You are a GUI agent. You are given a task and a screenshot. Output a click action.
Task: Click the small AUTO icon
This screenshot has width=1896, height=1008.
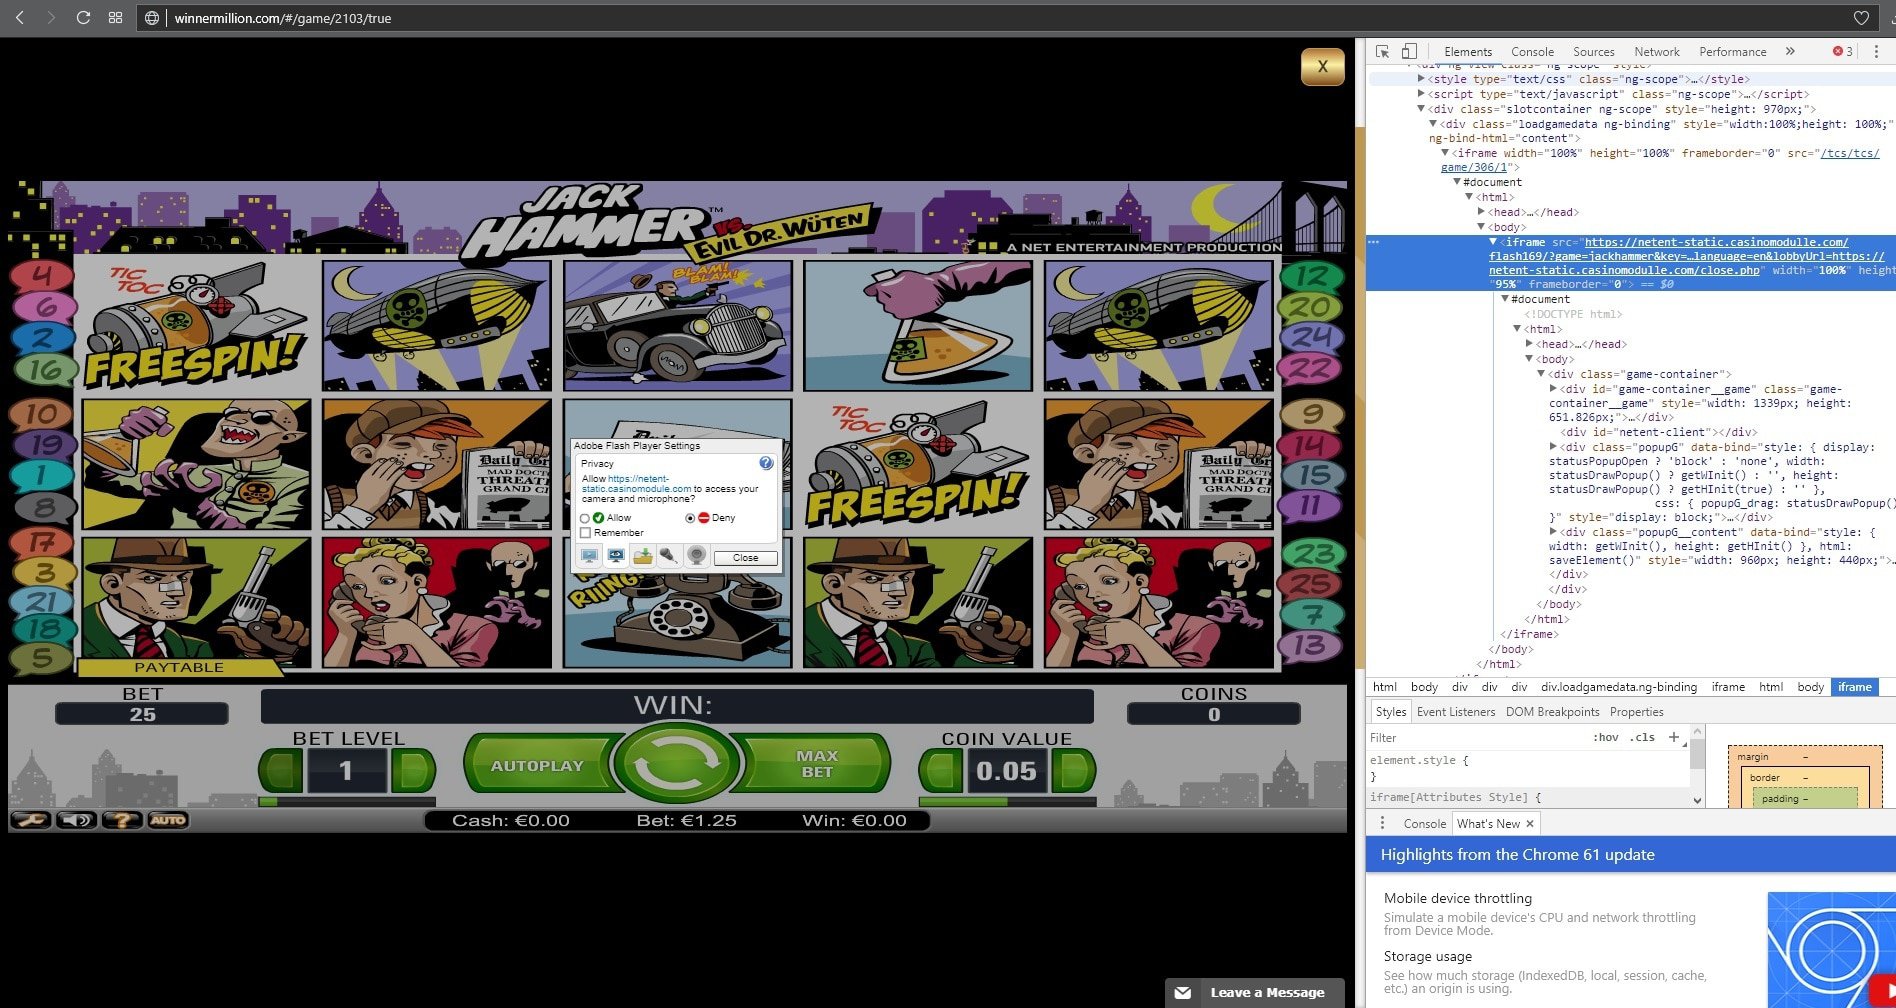[168, 820]
